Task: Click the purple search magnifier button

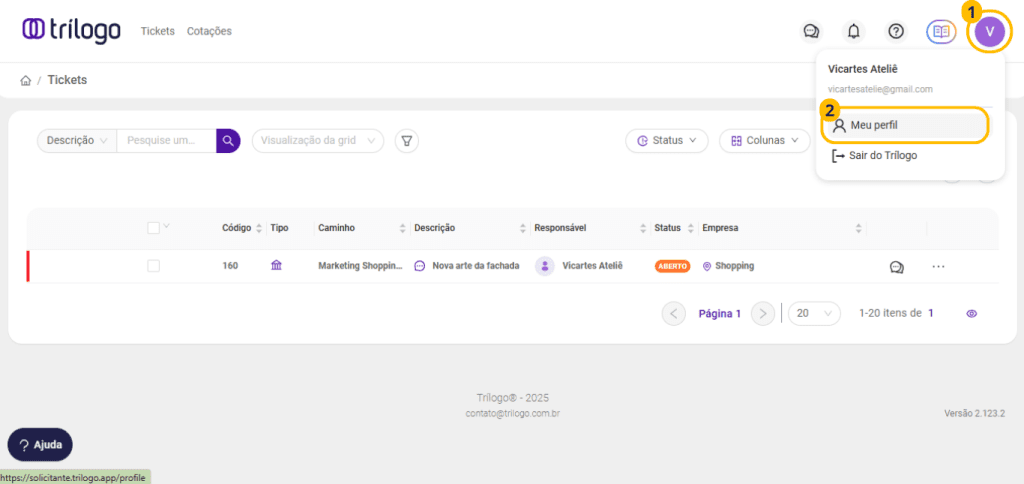Action: (x=228, y=141)
